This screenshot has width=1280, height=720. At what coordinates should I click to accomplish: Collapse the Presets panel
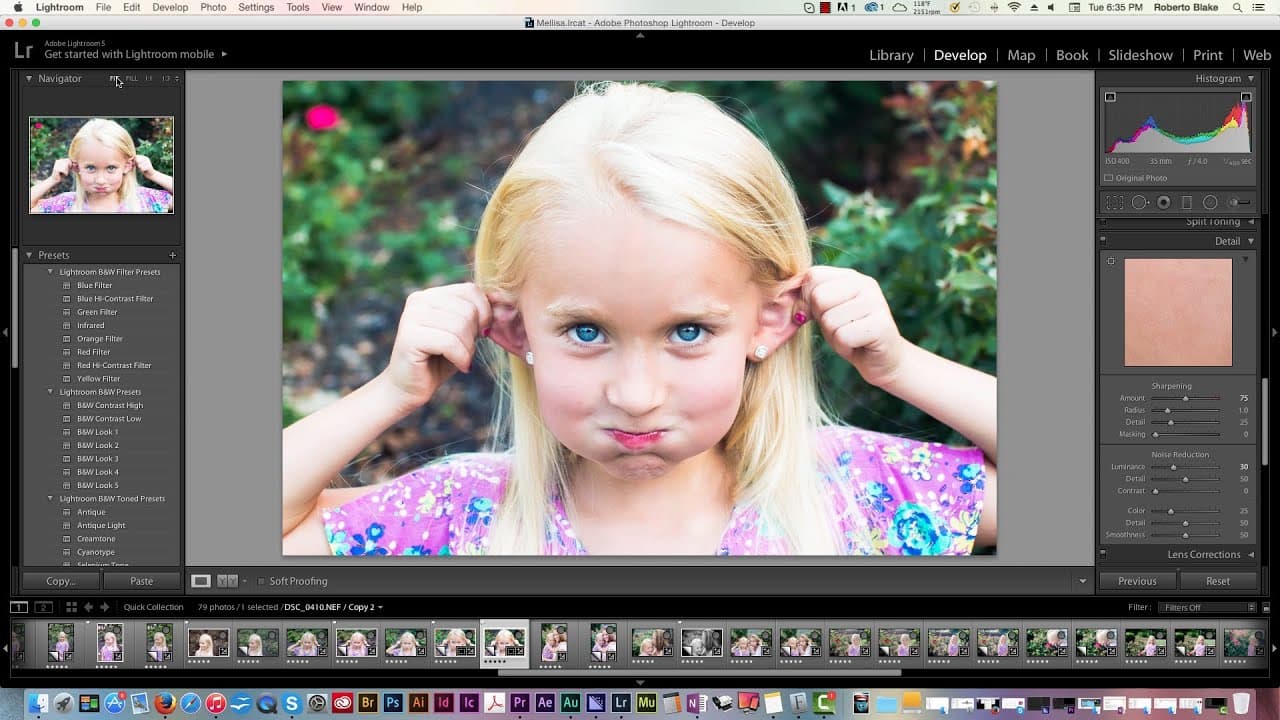coord(29,255)
